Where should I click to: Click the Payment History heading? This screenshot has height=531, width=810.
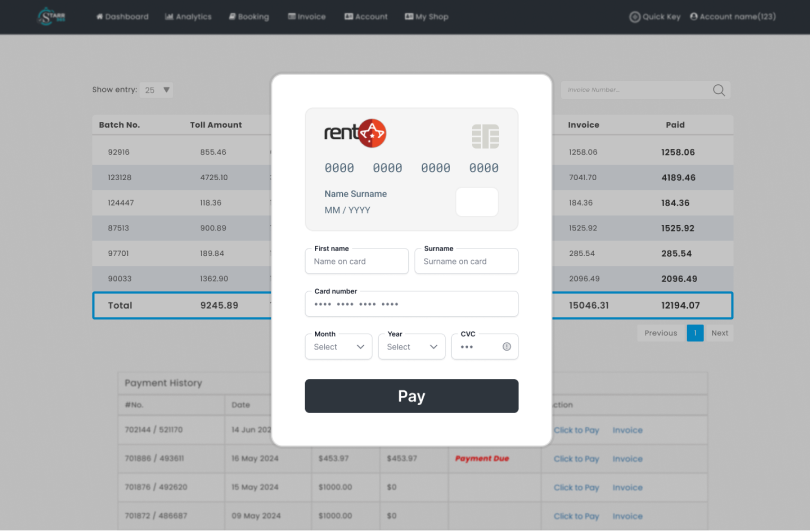click(x=163, y=383)
